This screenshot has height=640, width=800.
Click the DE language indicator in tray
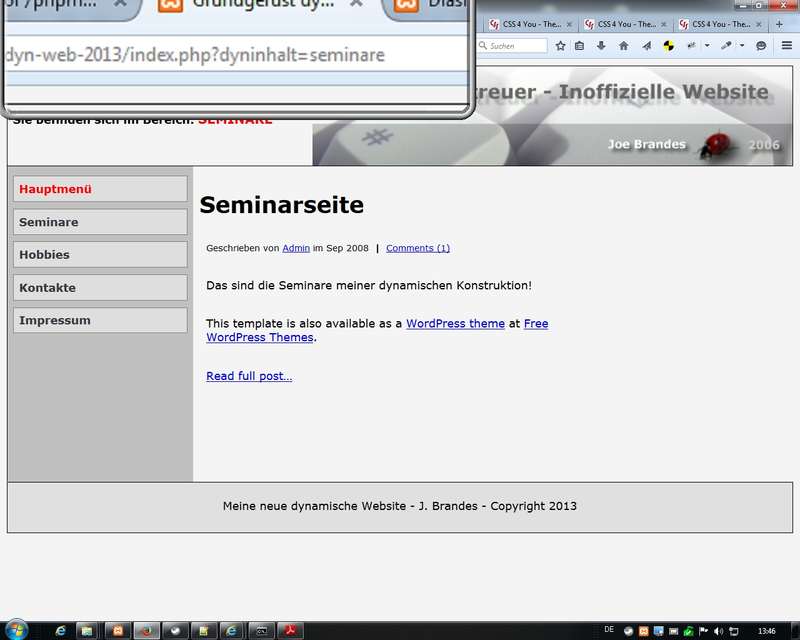pos(609,629)
